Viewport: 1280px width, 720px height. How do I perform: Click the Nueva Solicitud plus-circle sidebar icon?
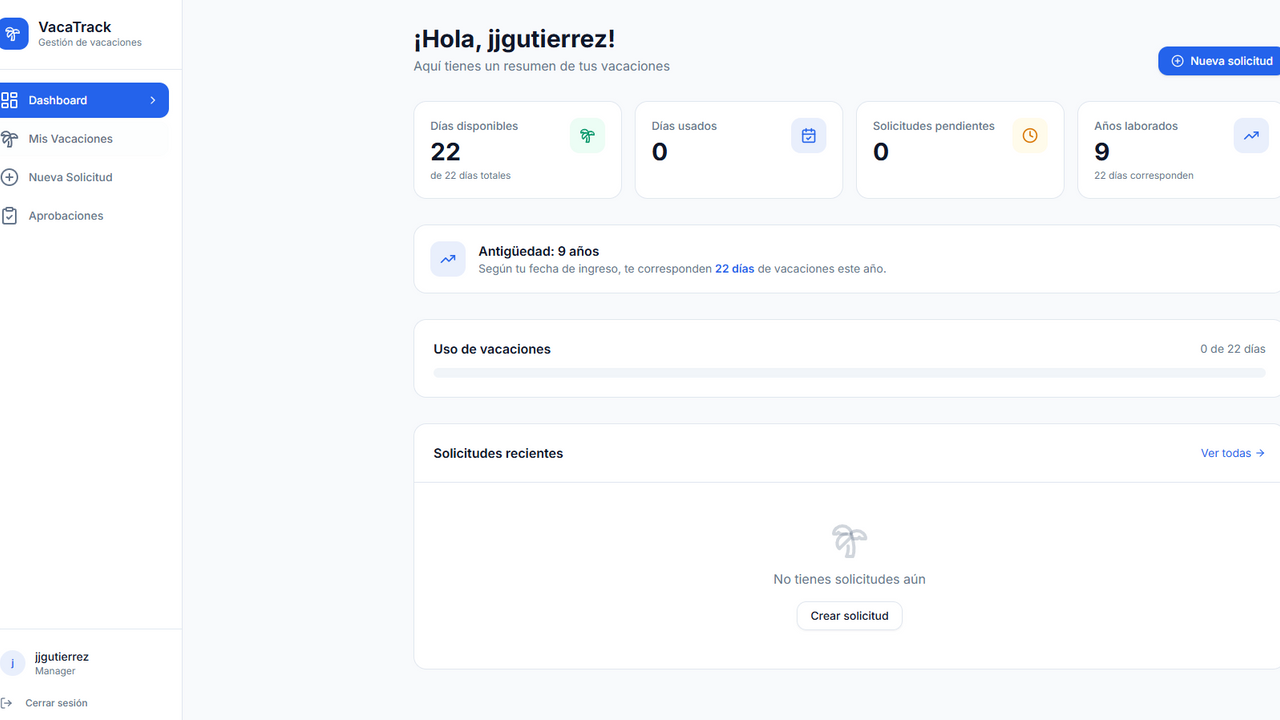coord(9,177)
